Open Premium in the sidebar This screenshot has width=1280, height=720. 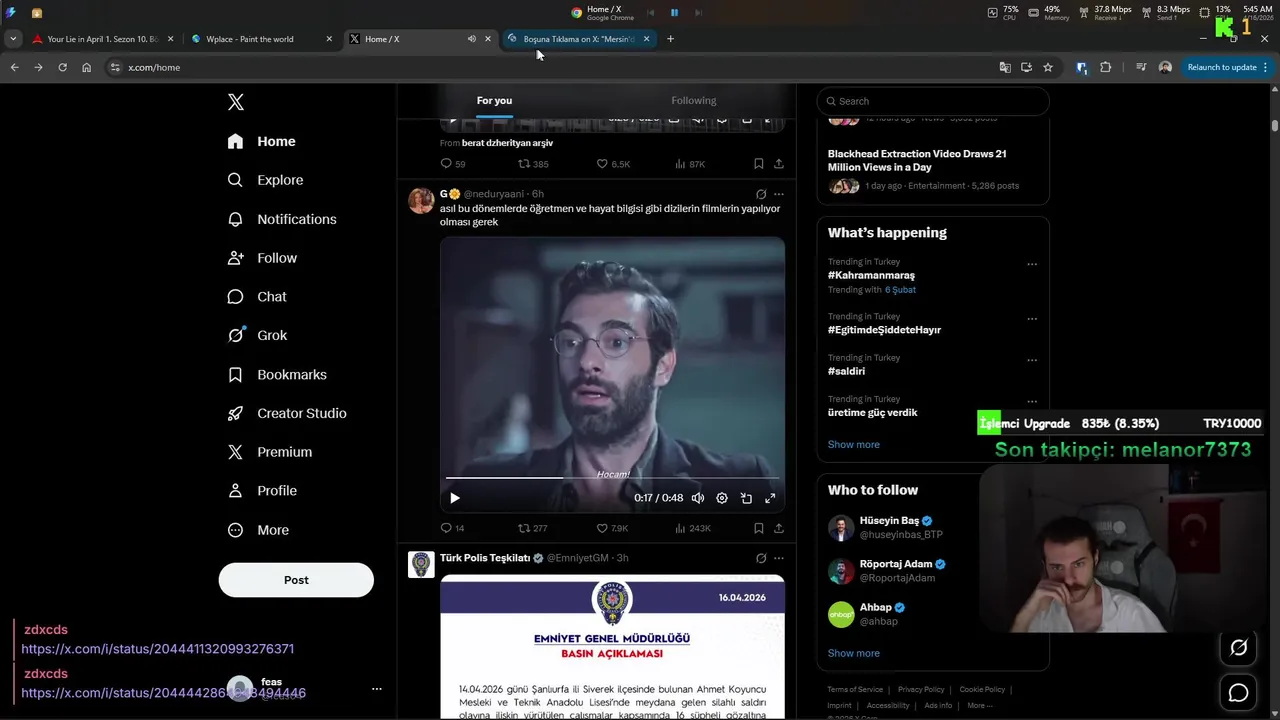[270, 452]
